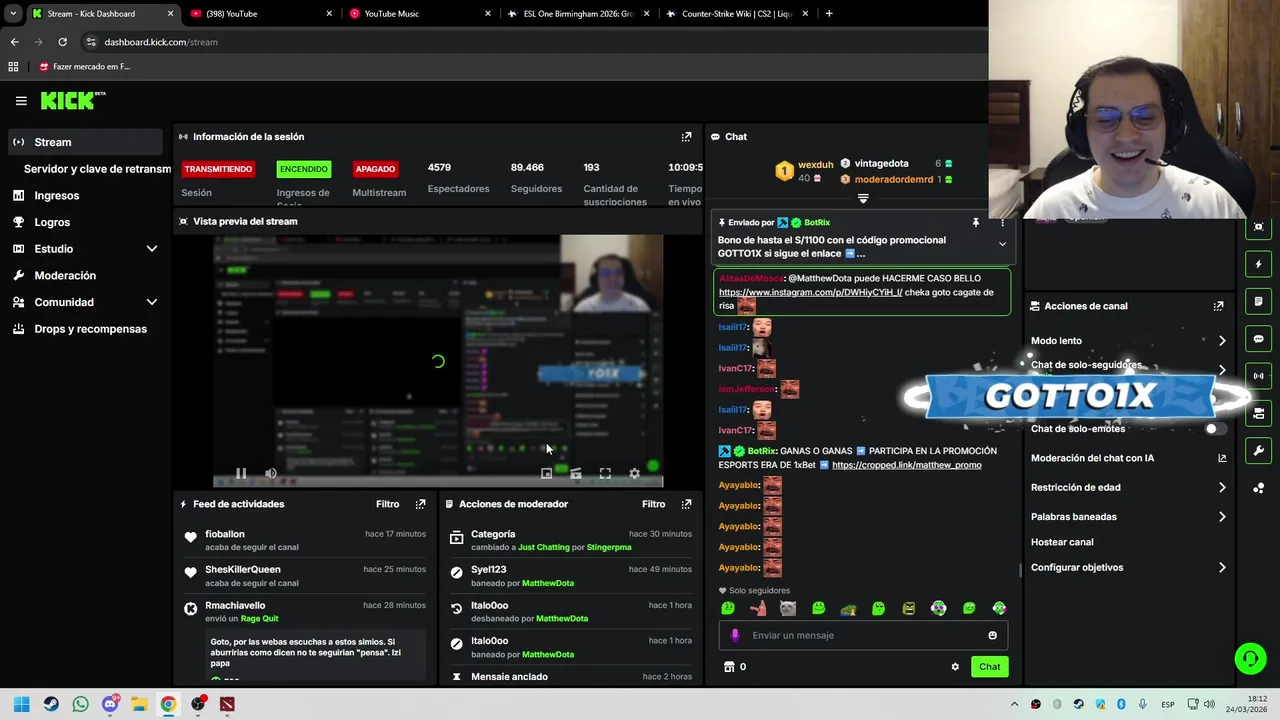The height and width of the screenshot is (720, 1280).
Task: Click the broadcast signal icon in the right sidebar
Action: pos(1258,376)
